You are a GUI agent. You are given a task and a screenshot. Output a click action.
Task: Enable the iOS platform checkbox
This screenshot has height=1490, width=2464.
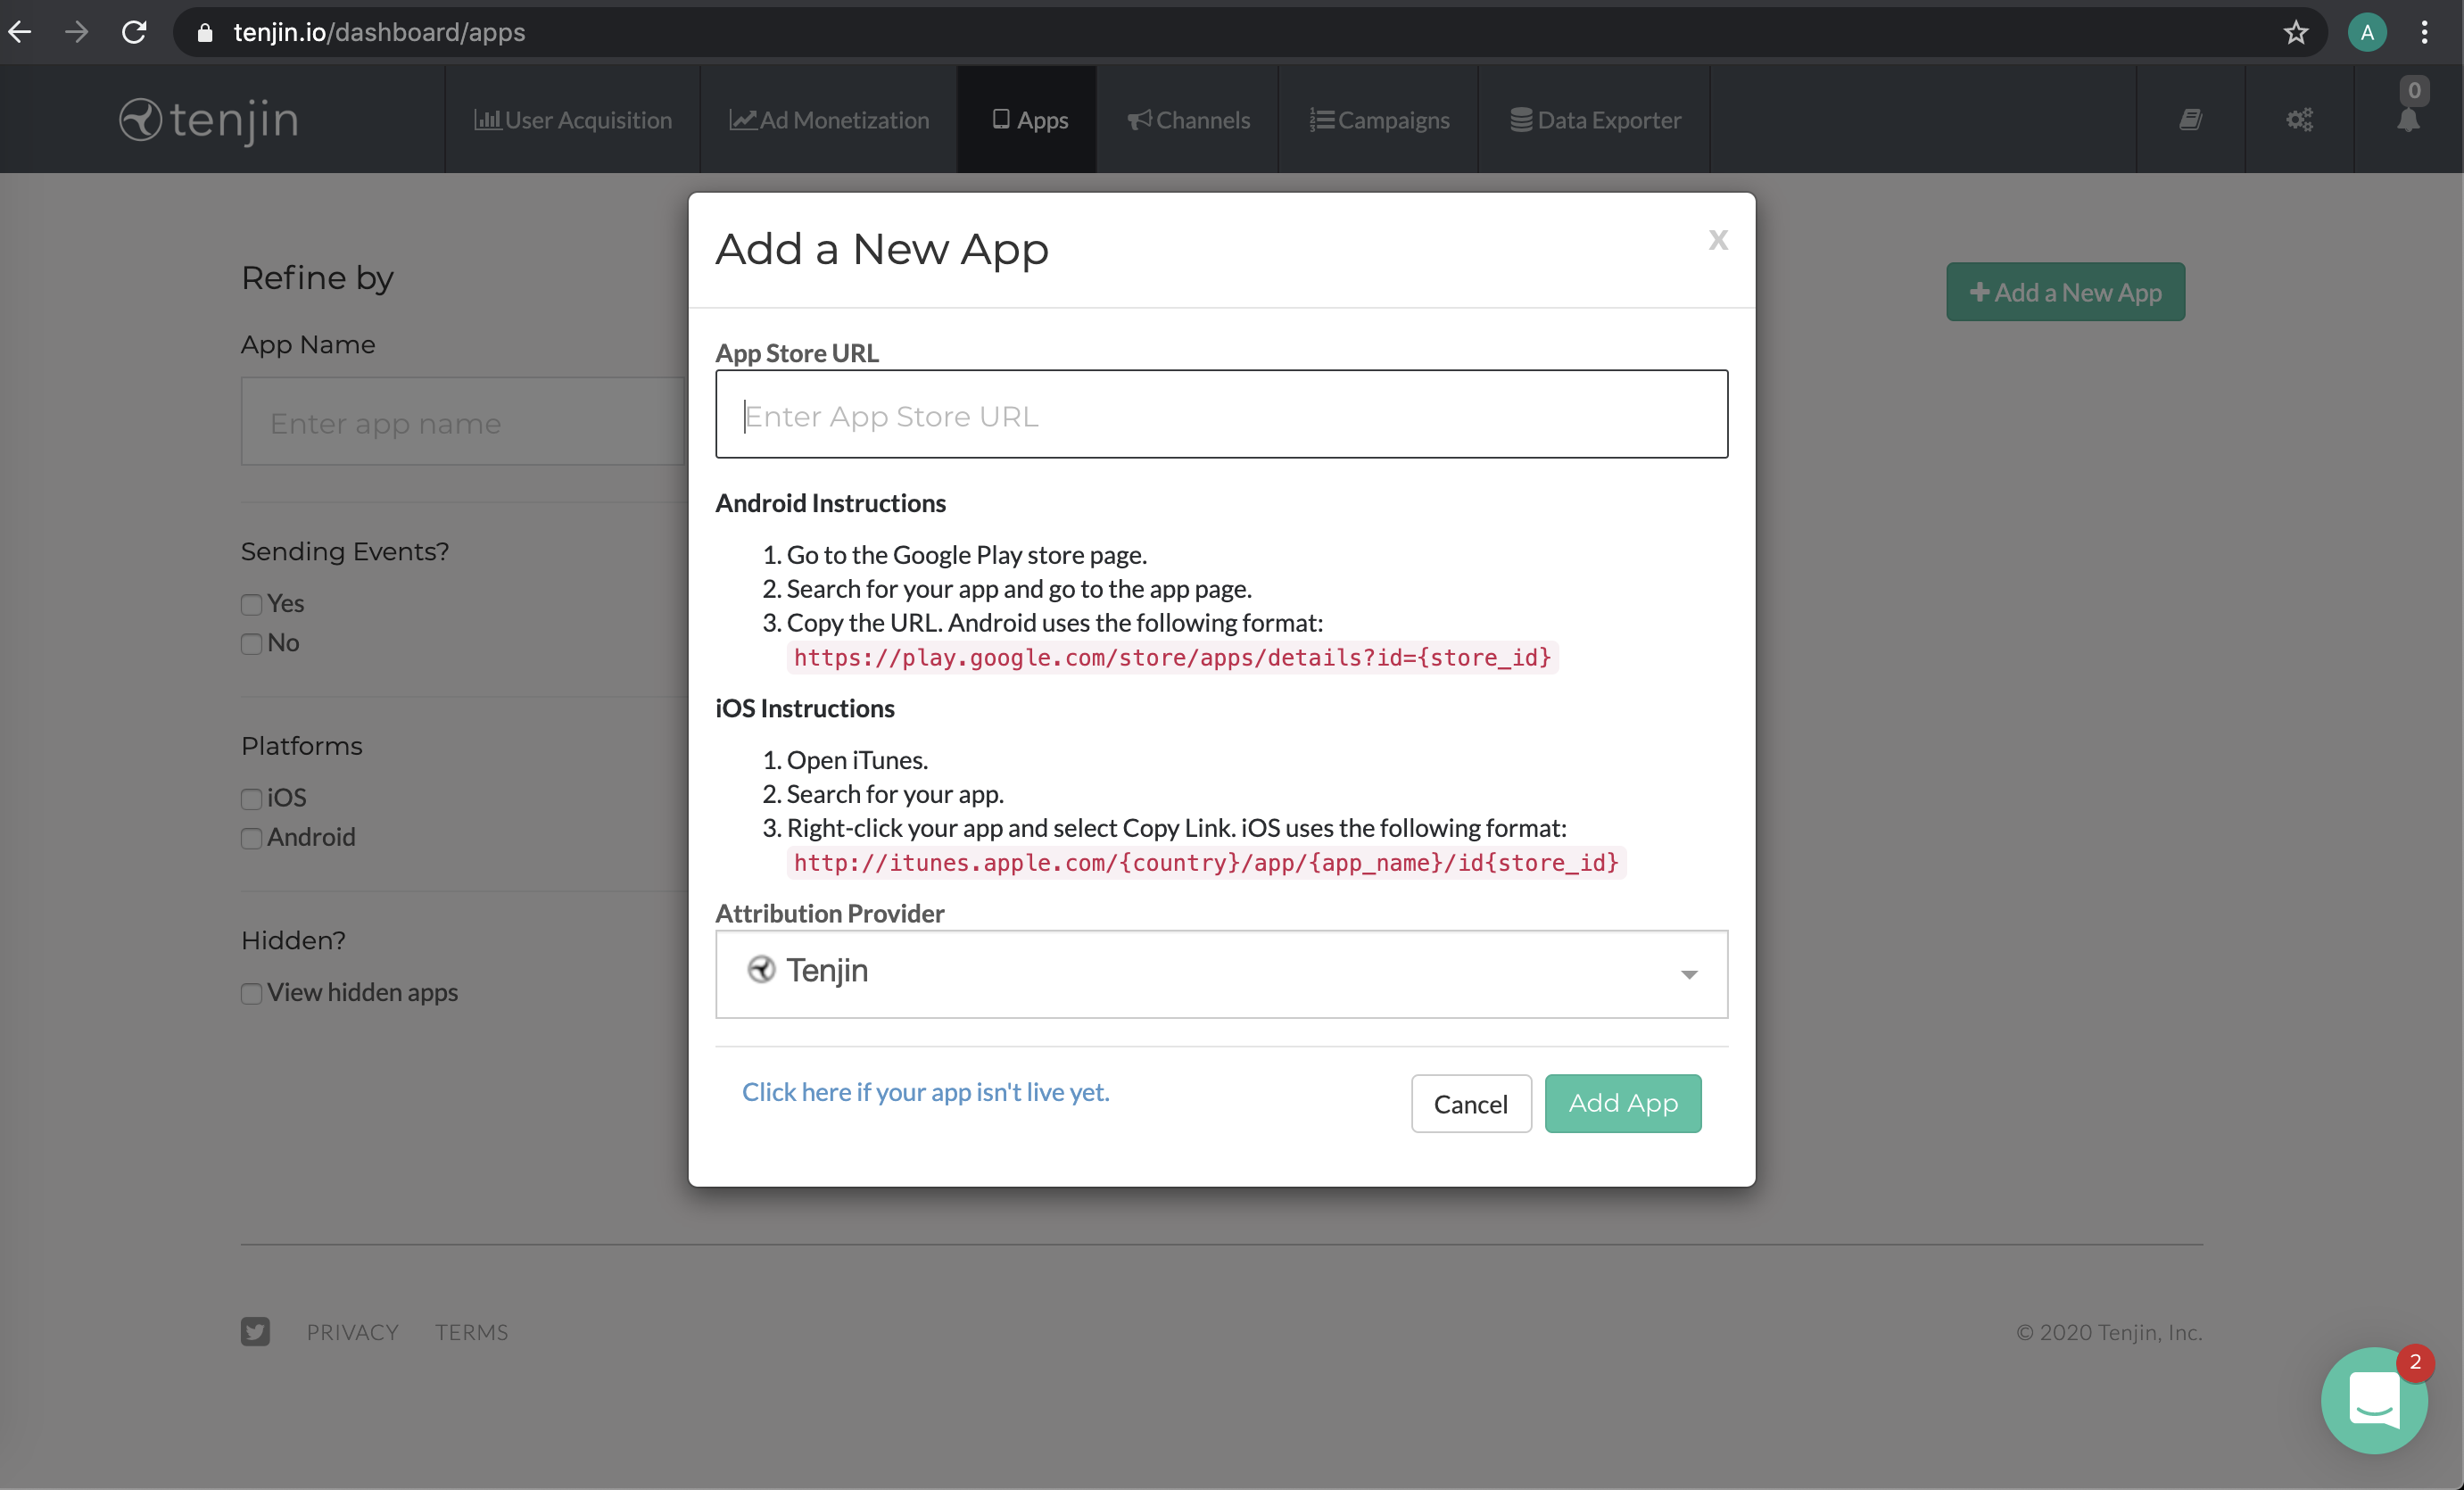coord(251,799)
